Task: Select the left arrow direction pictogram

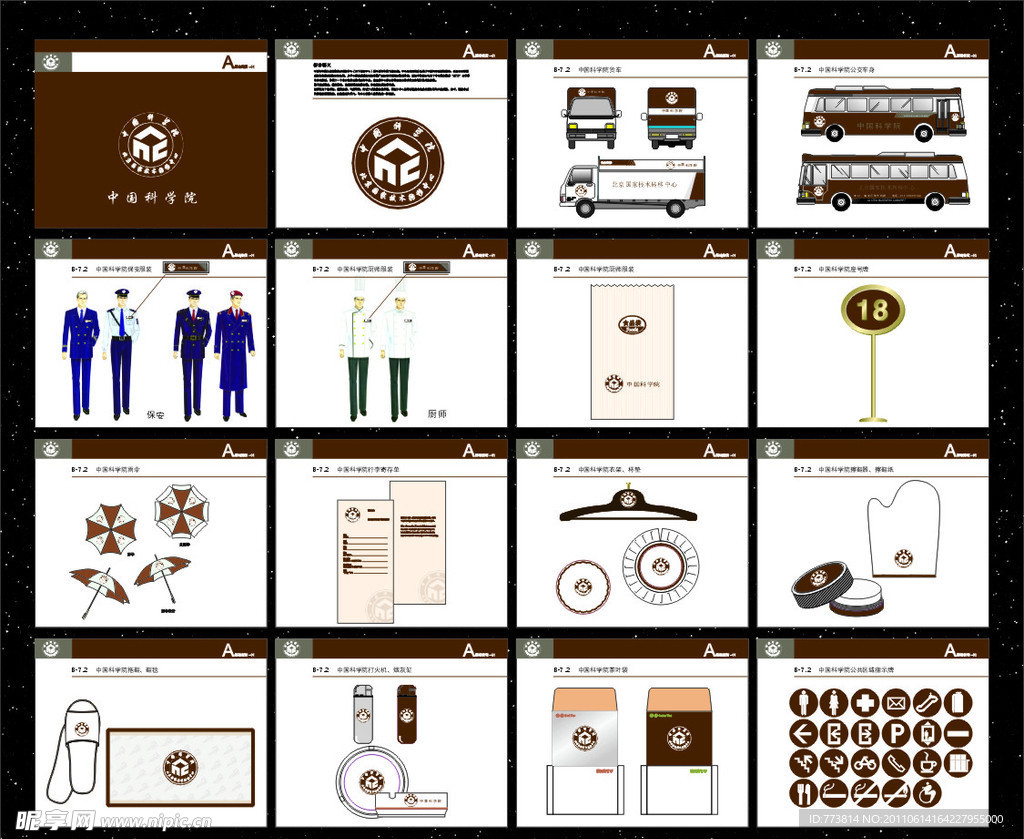Action: (x=803, y=733)
